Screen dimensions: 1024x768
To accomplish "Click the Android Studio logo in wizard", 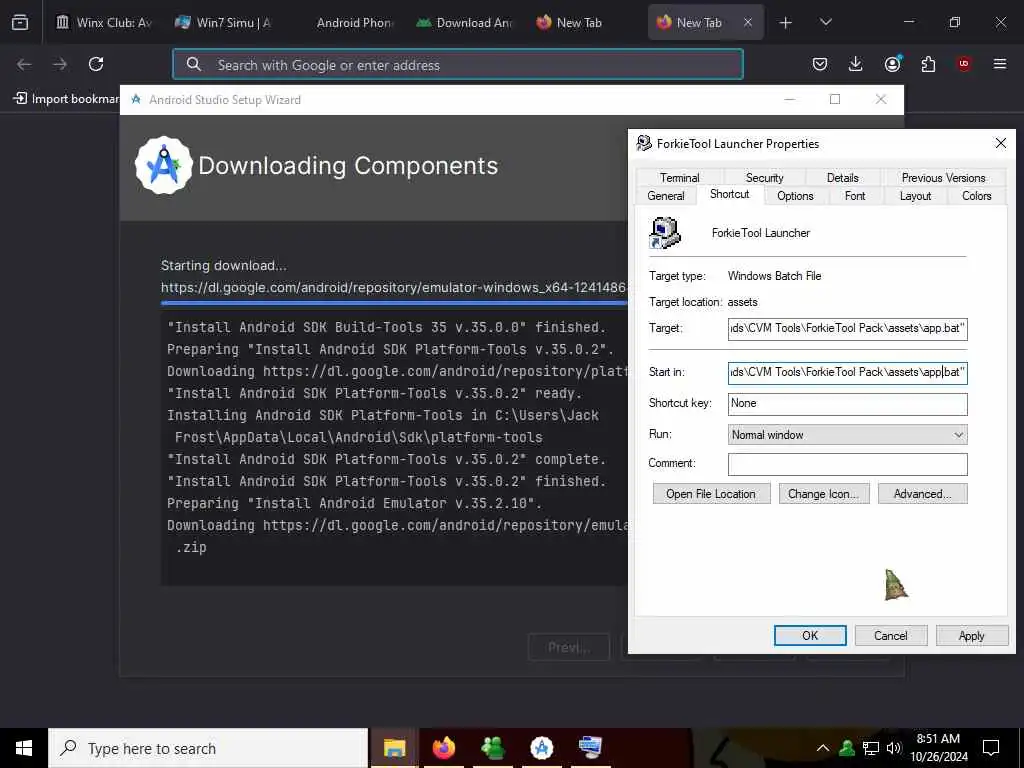I will point(163,165).
